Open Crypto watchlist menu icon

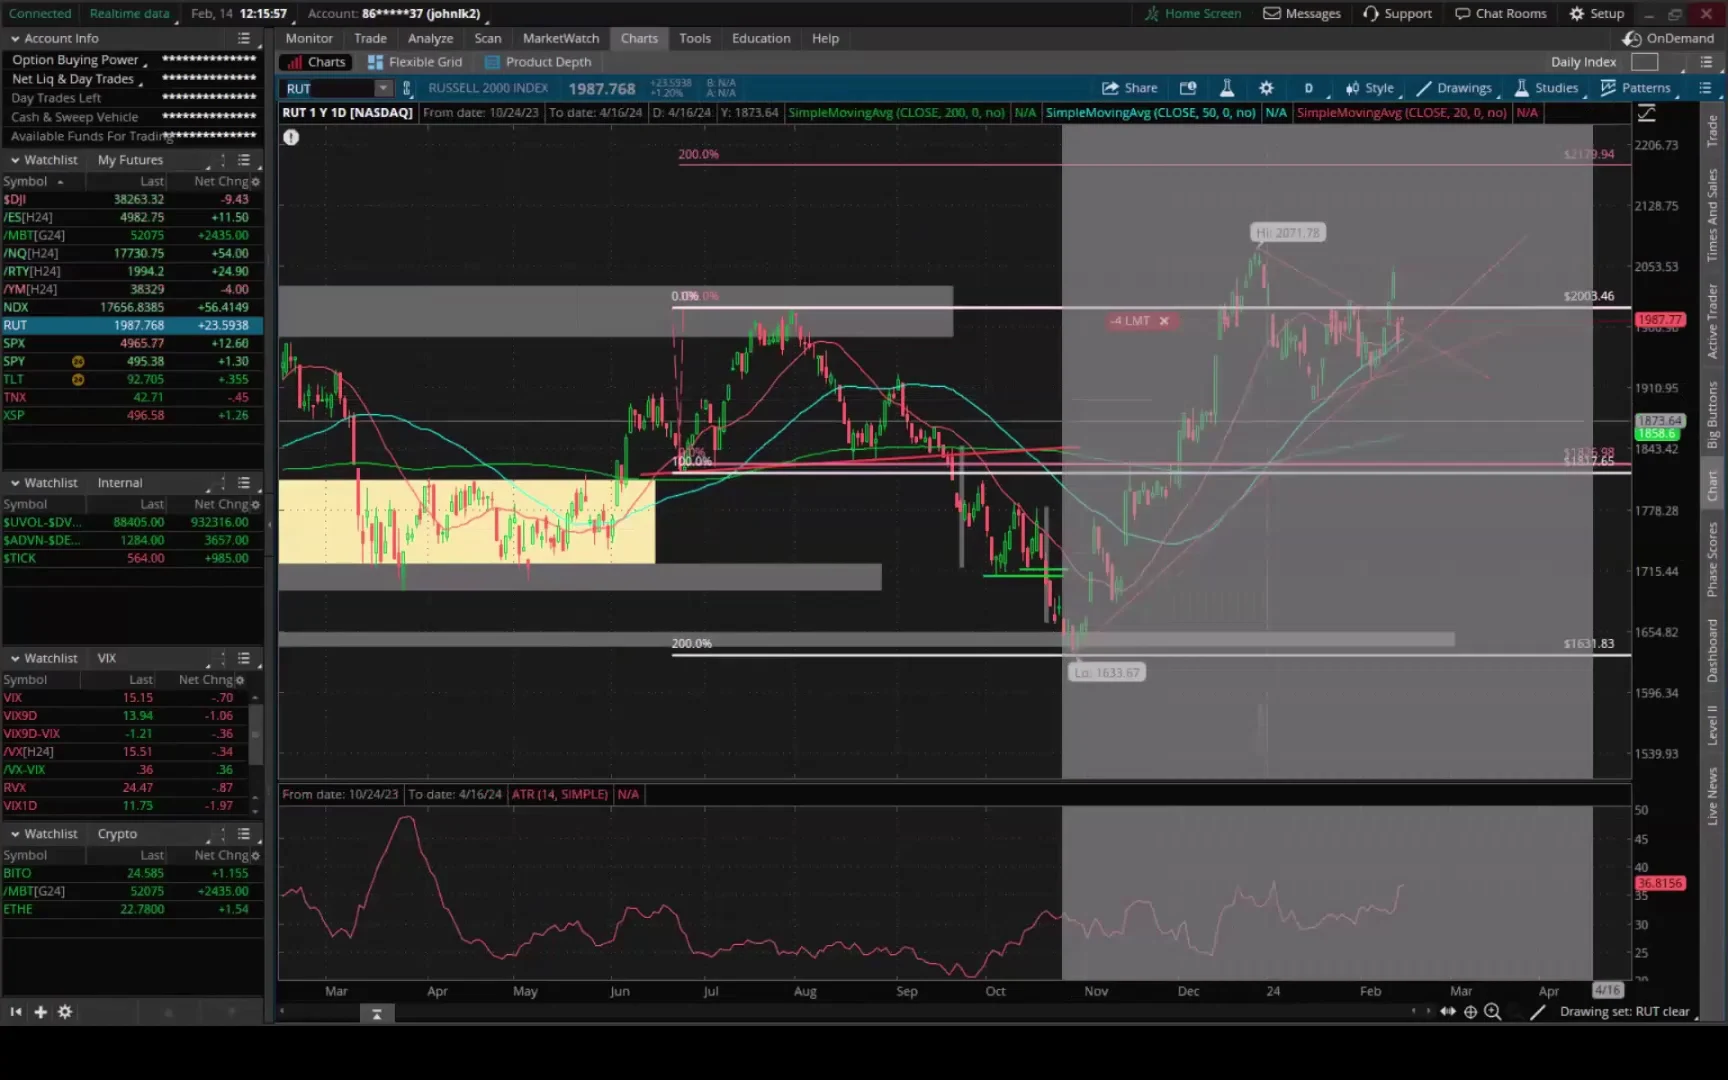[x=244, y=834]
